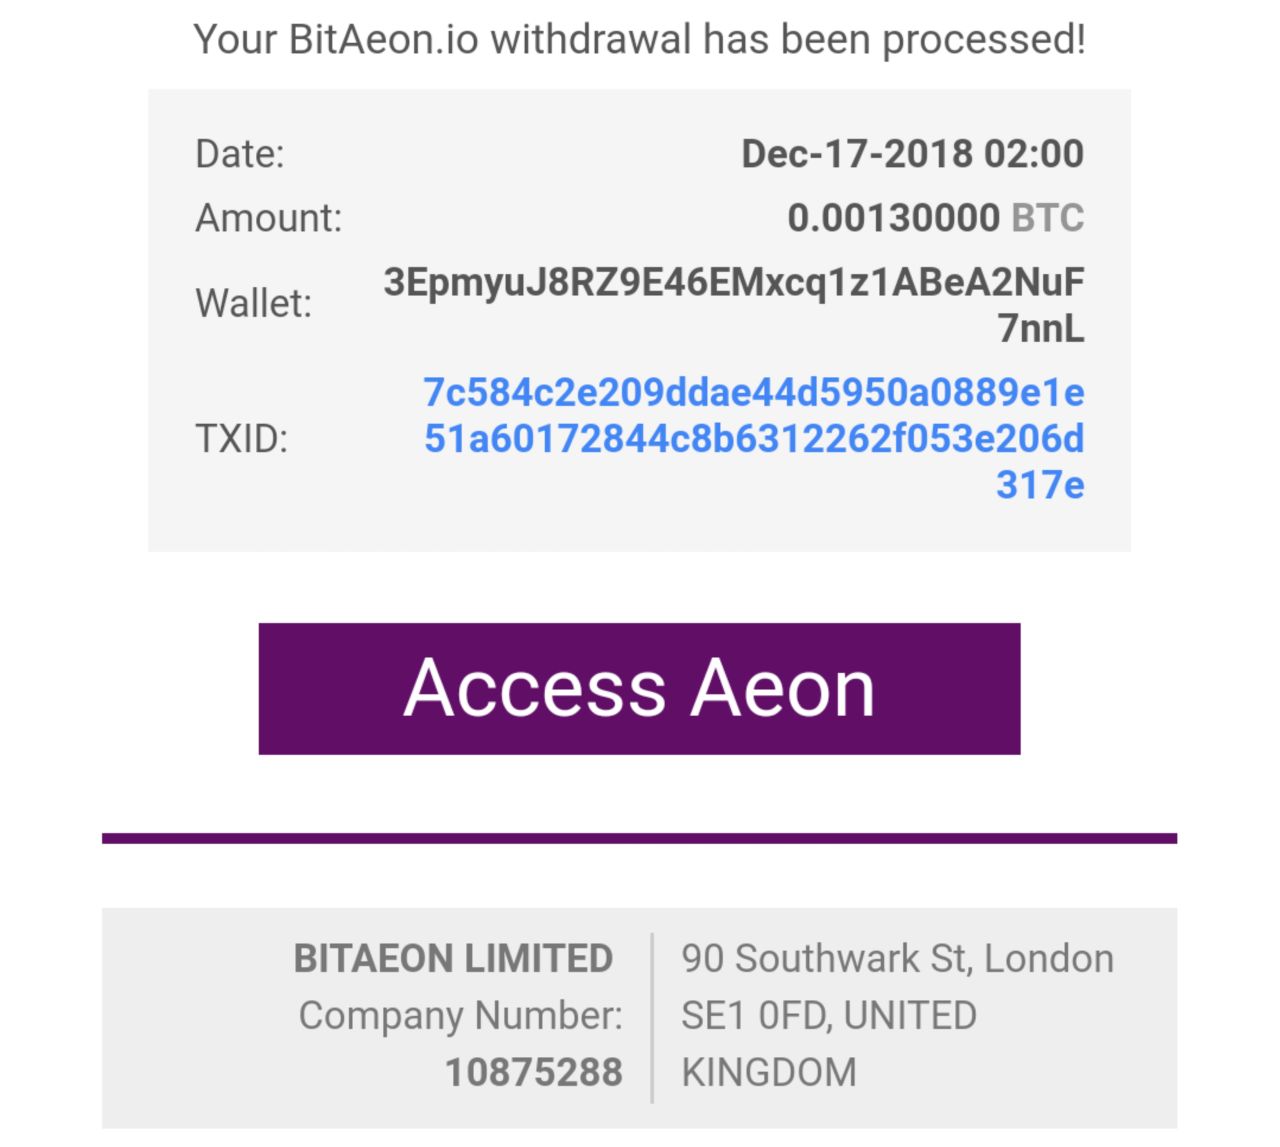Click the BITAEON LIMITED company name
1280x1147 pixels.
[x=453, y=958]
